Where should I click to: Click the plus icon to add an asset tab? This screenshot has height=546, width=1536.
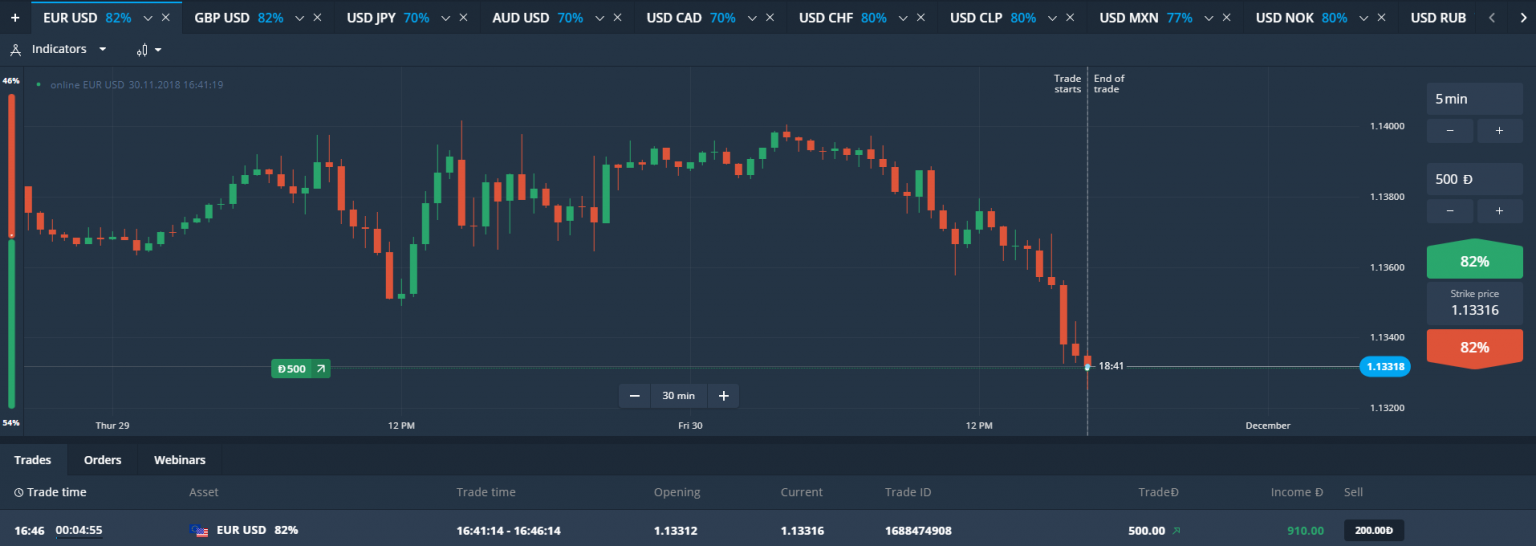pyautogui.click(x=15, y=18)
